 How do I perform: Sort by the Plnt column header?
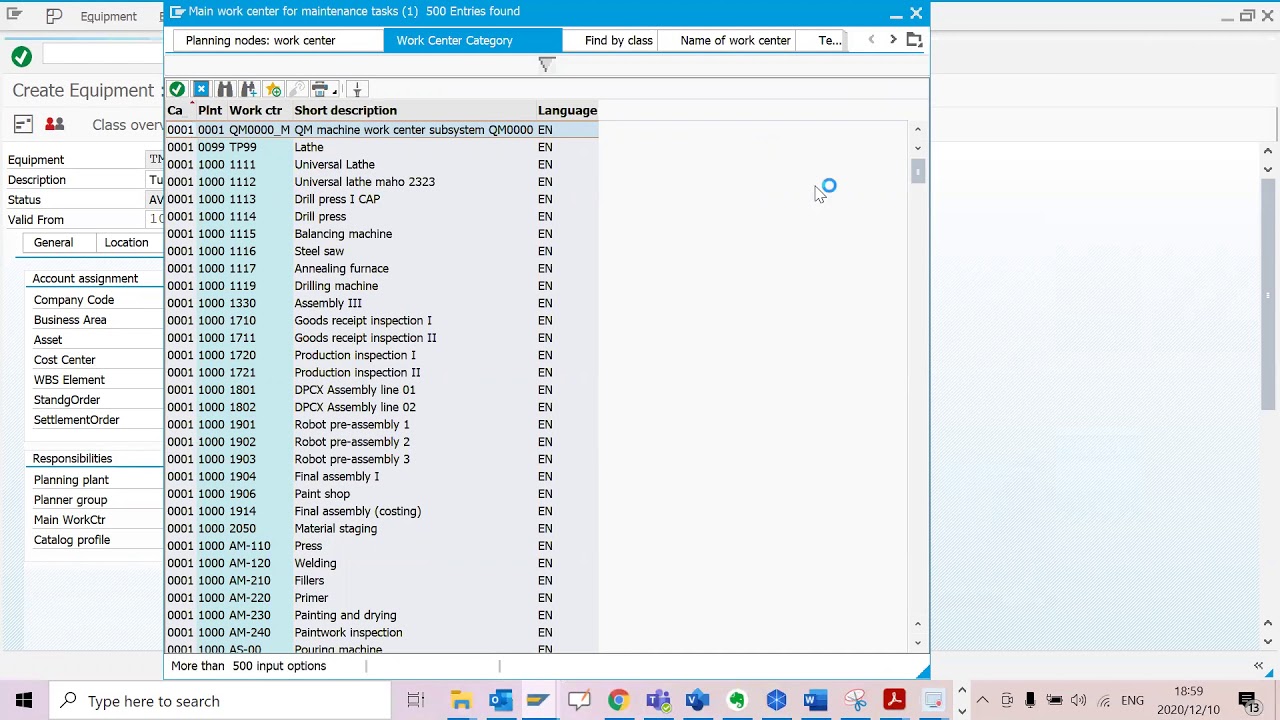(x=210, y=111)
